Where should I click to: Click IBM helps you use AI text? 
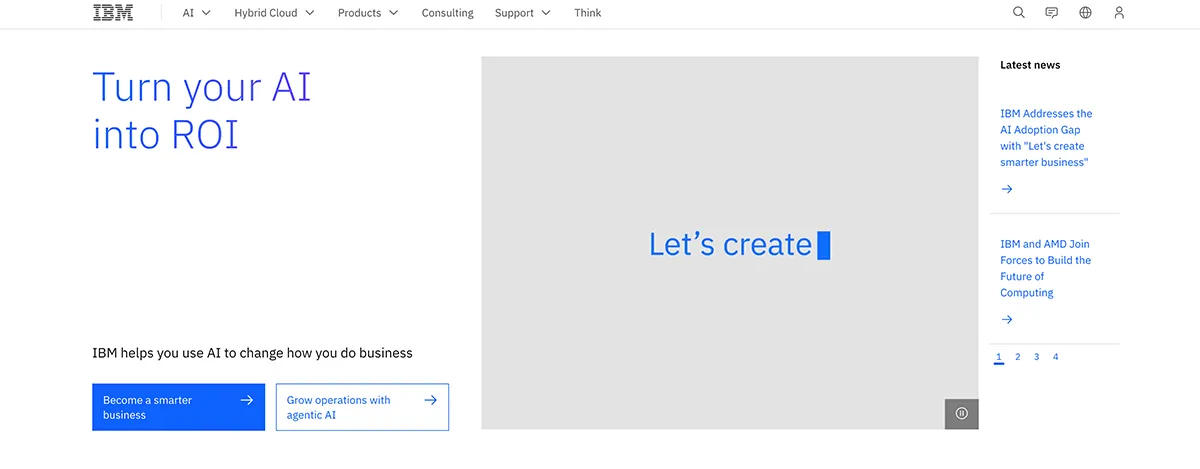pyautogui.click(x=252, y=353)
